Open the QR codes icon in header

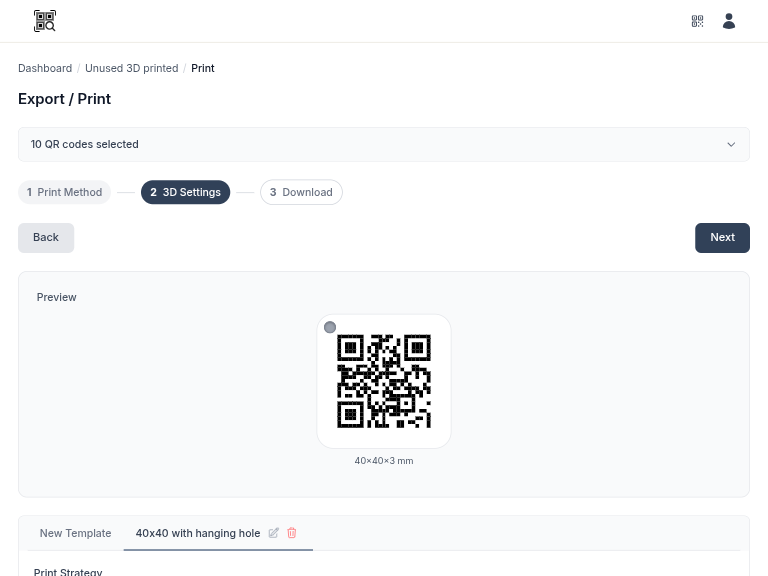coord(697,21)
